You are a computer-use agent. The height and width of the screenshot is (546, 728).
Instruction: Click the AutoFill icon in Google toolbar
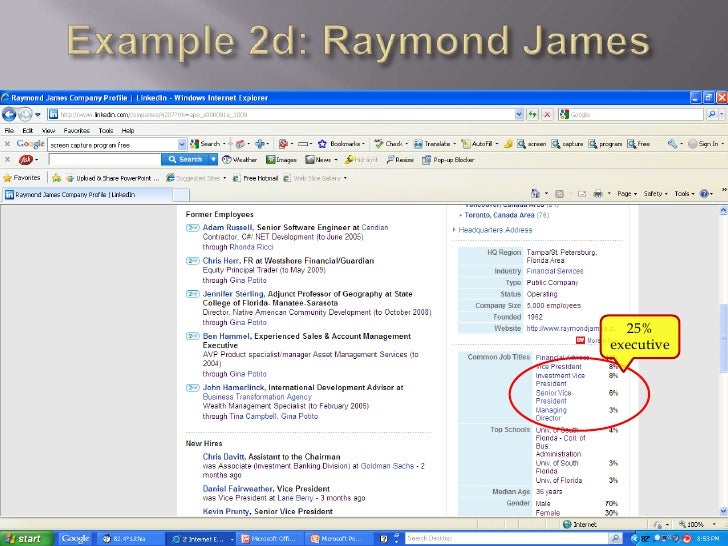[466, 144]
